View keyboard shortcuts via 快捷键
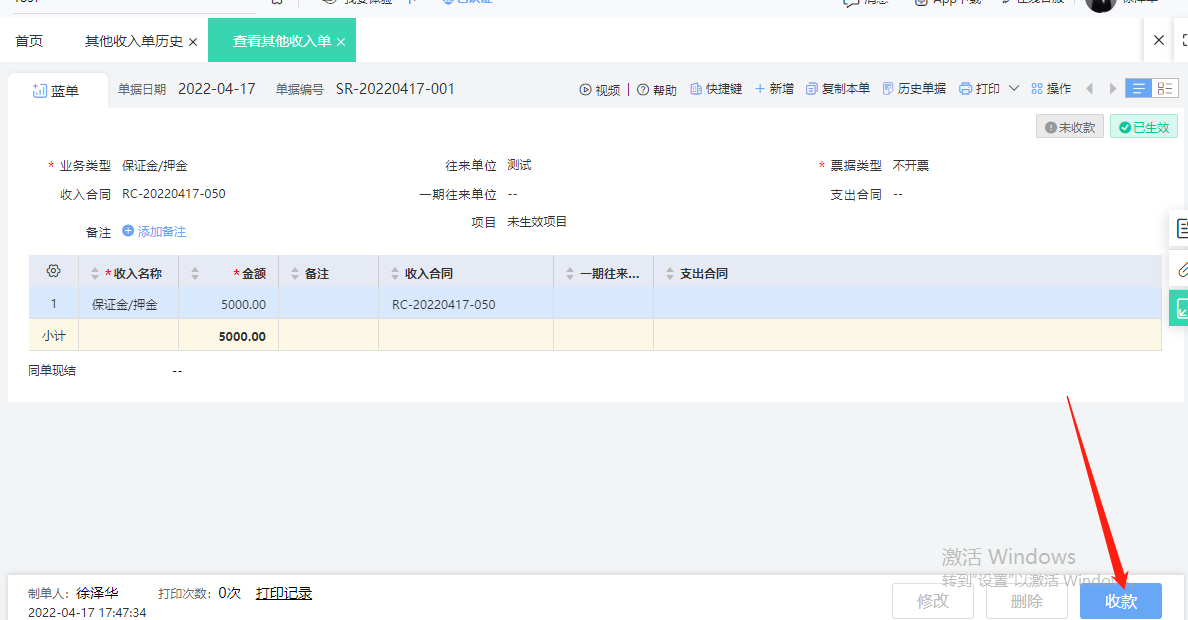The height and width of the screenshot is (620, 1188). point(716,88)
